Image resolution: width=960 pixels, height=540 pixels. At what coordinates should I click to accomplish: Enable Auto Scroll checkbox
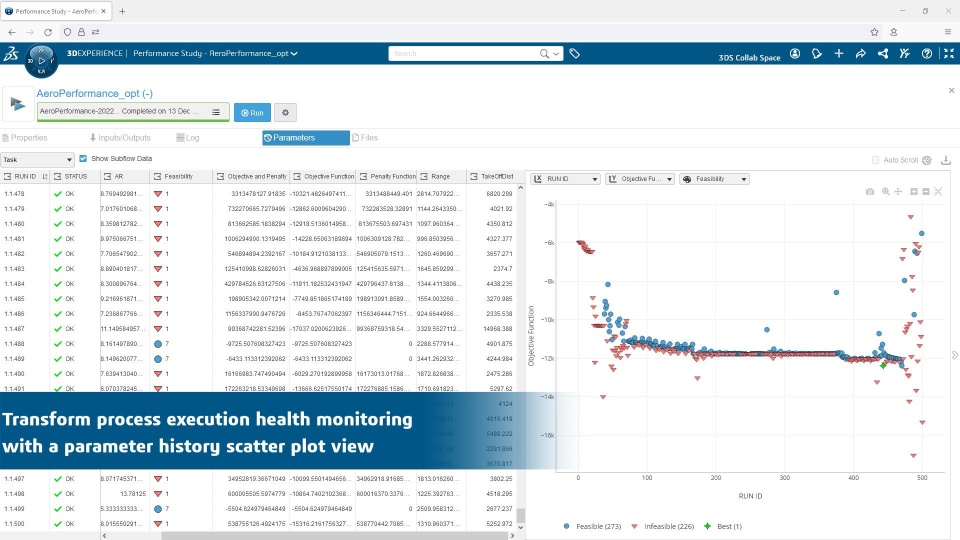[x=875, y=160]
